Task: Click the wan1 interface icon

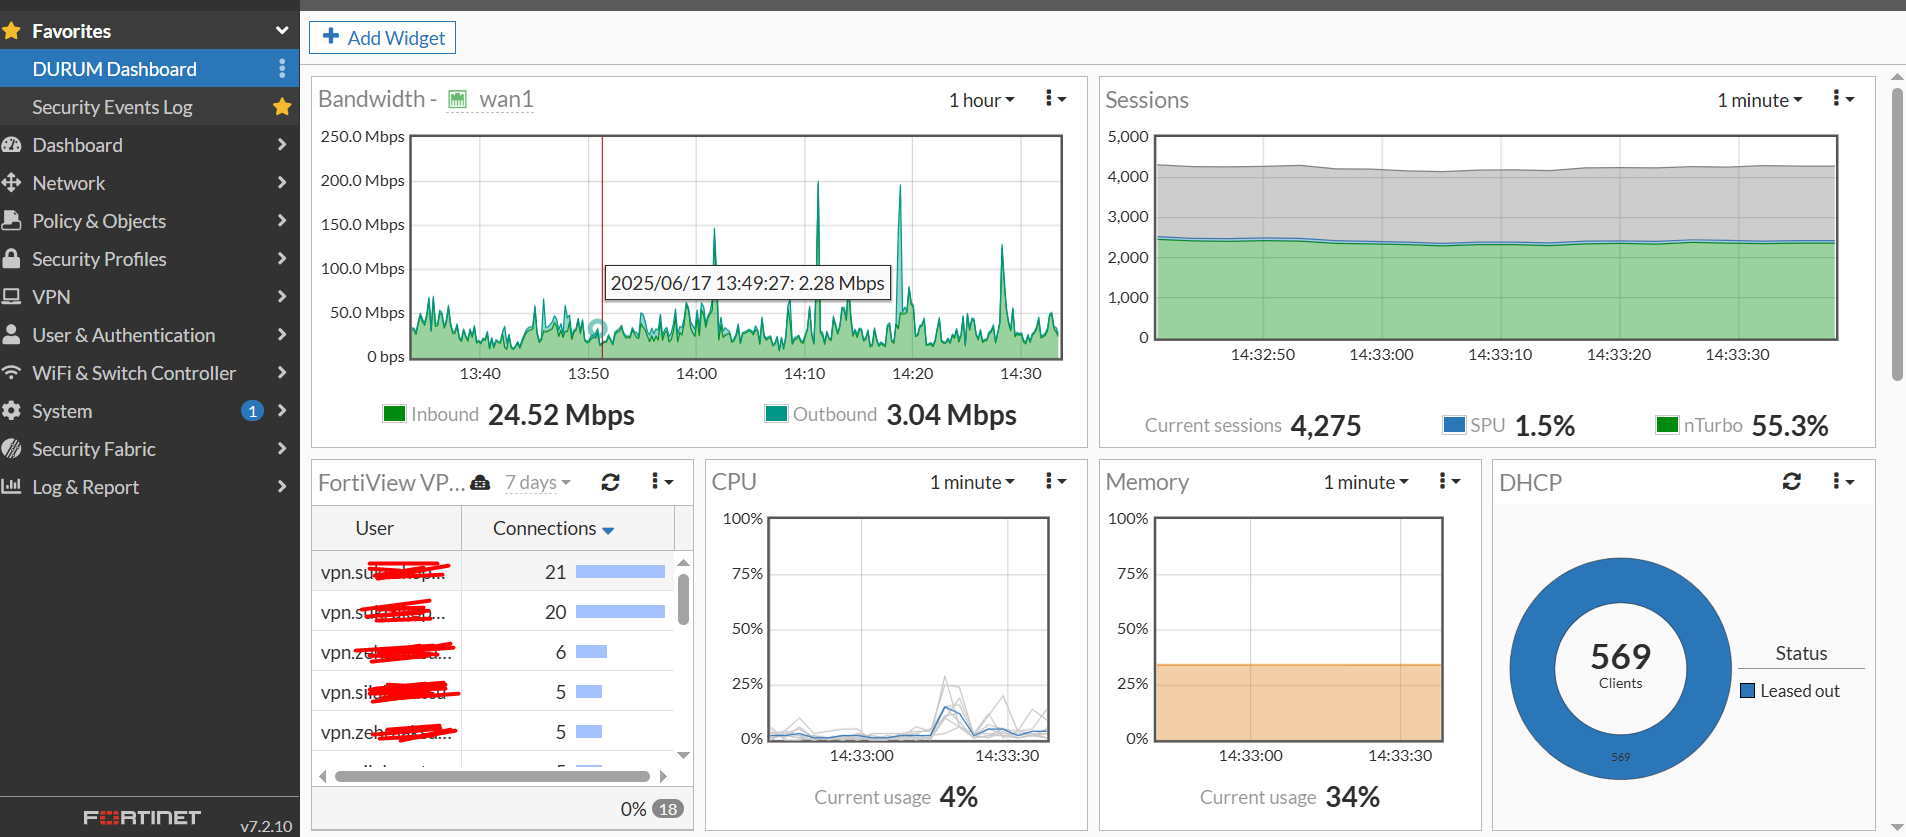Action: (x=458, y=99)
